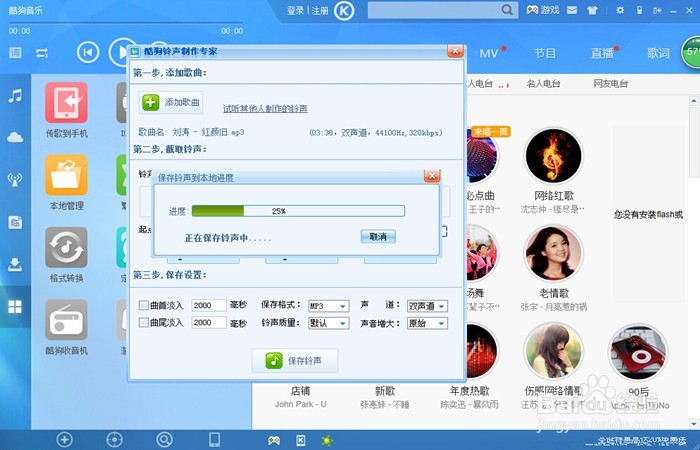Open 伤感网络情歌 station thumbnail
The height and width of the screenshot is (450, 700).
554,352
